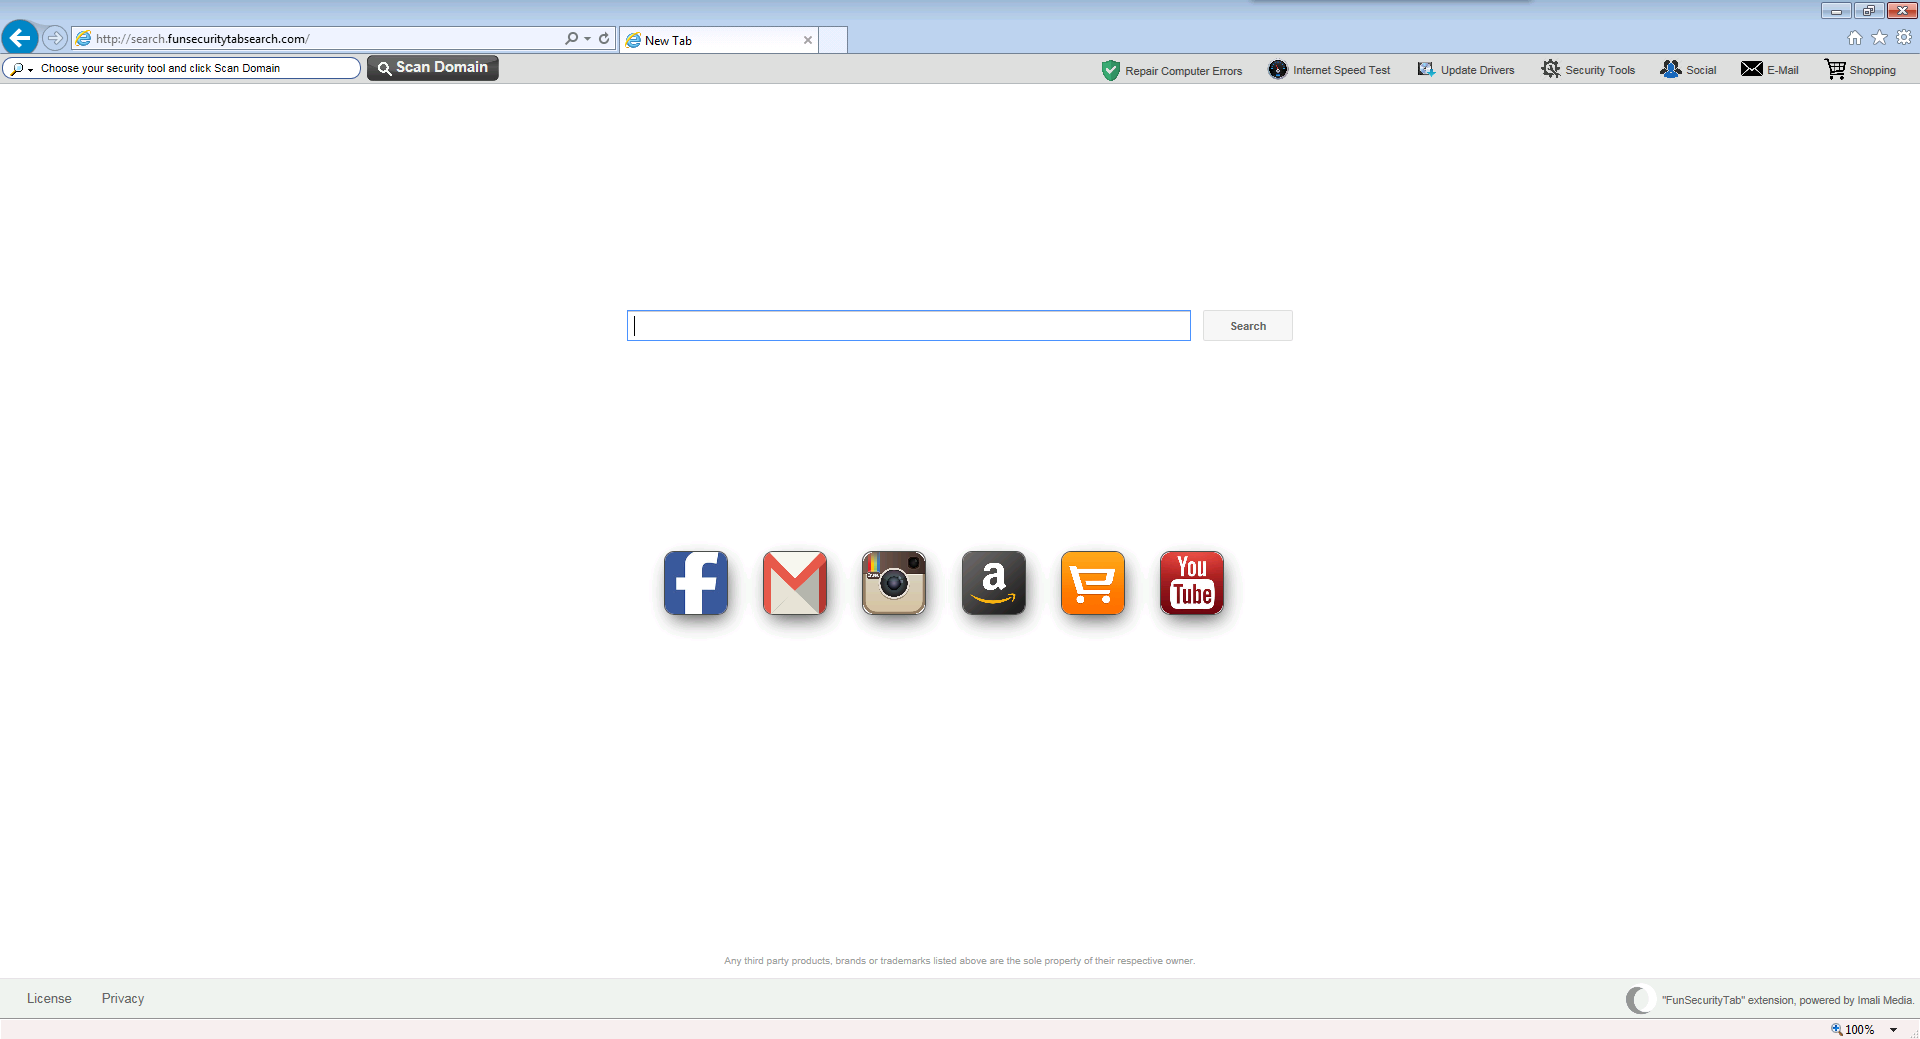Click the Repair Computer Errors text link
The width and height of the screenshot is (1920, 1039).
[x=1184, y=71]
